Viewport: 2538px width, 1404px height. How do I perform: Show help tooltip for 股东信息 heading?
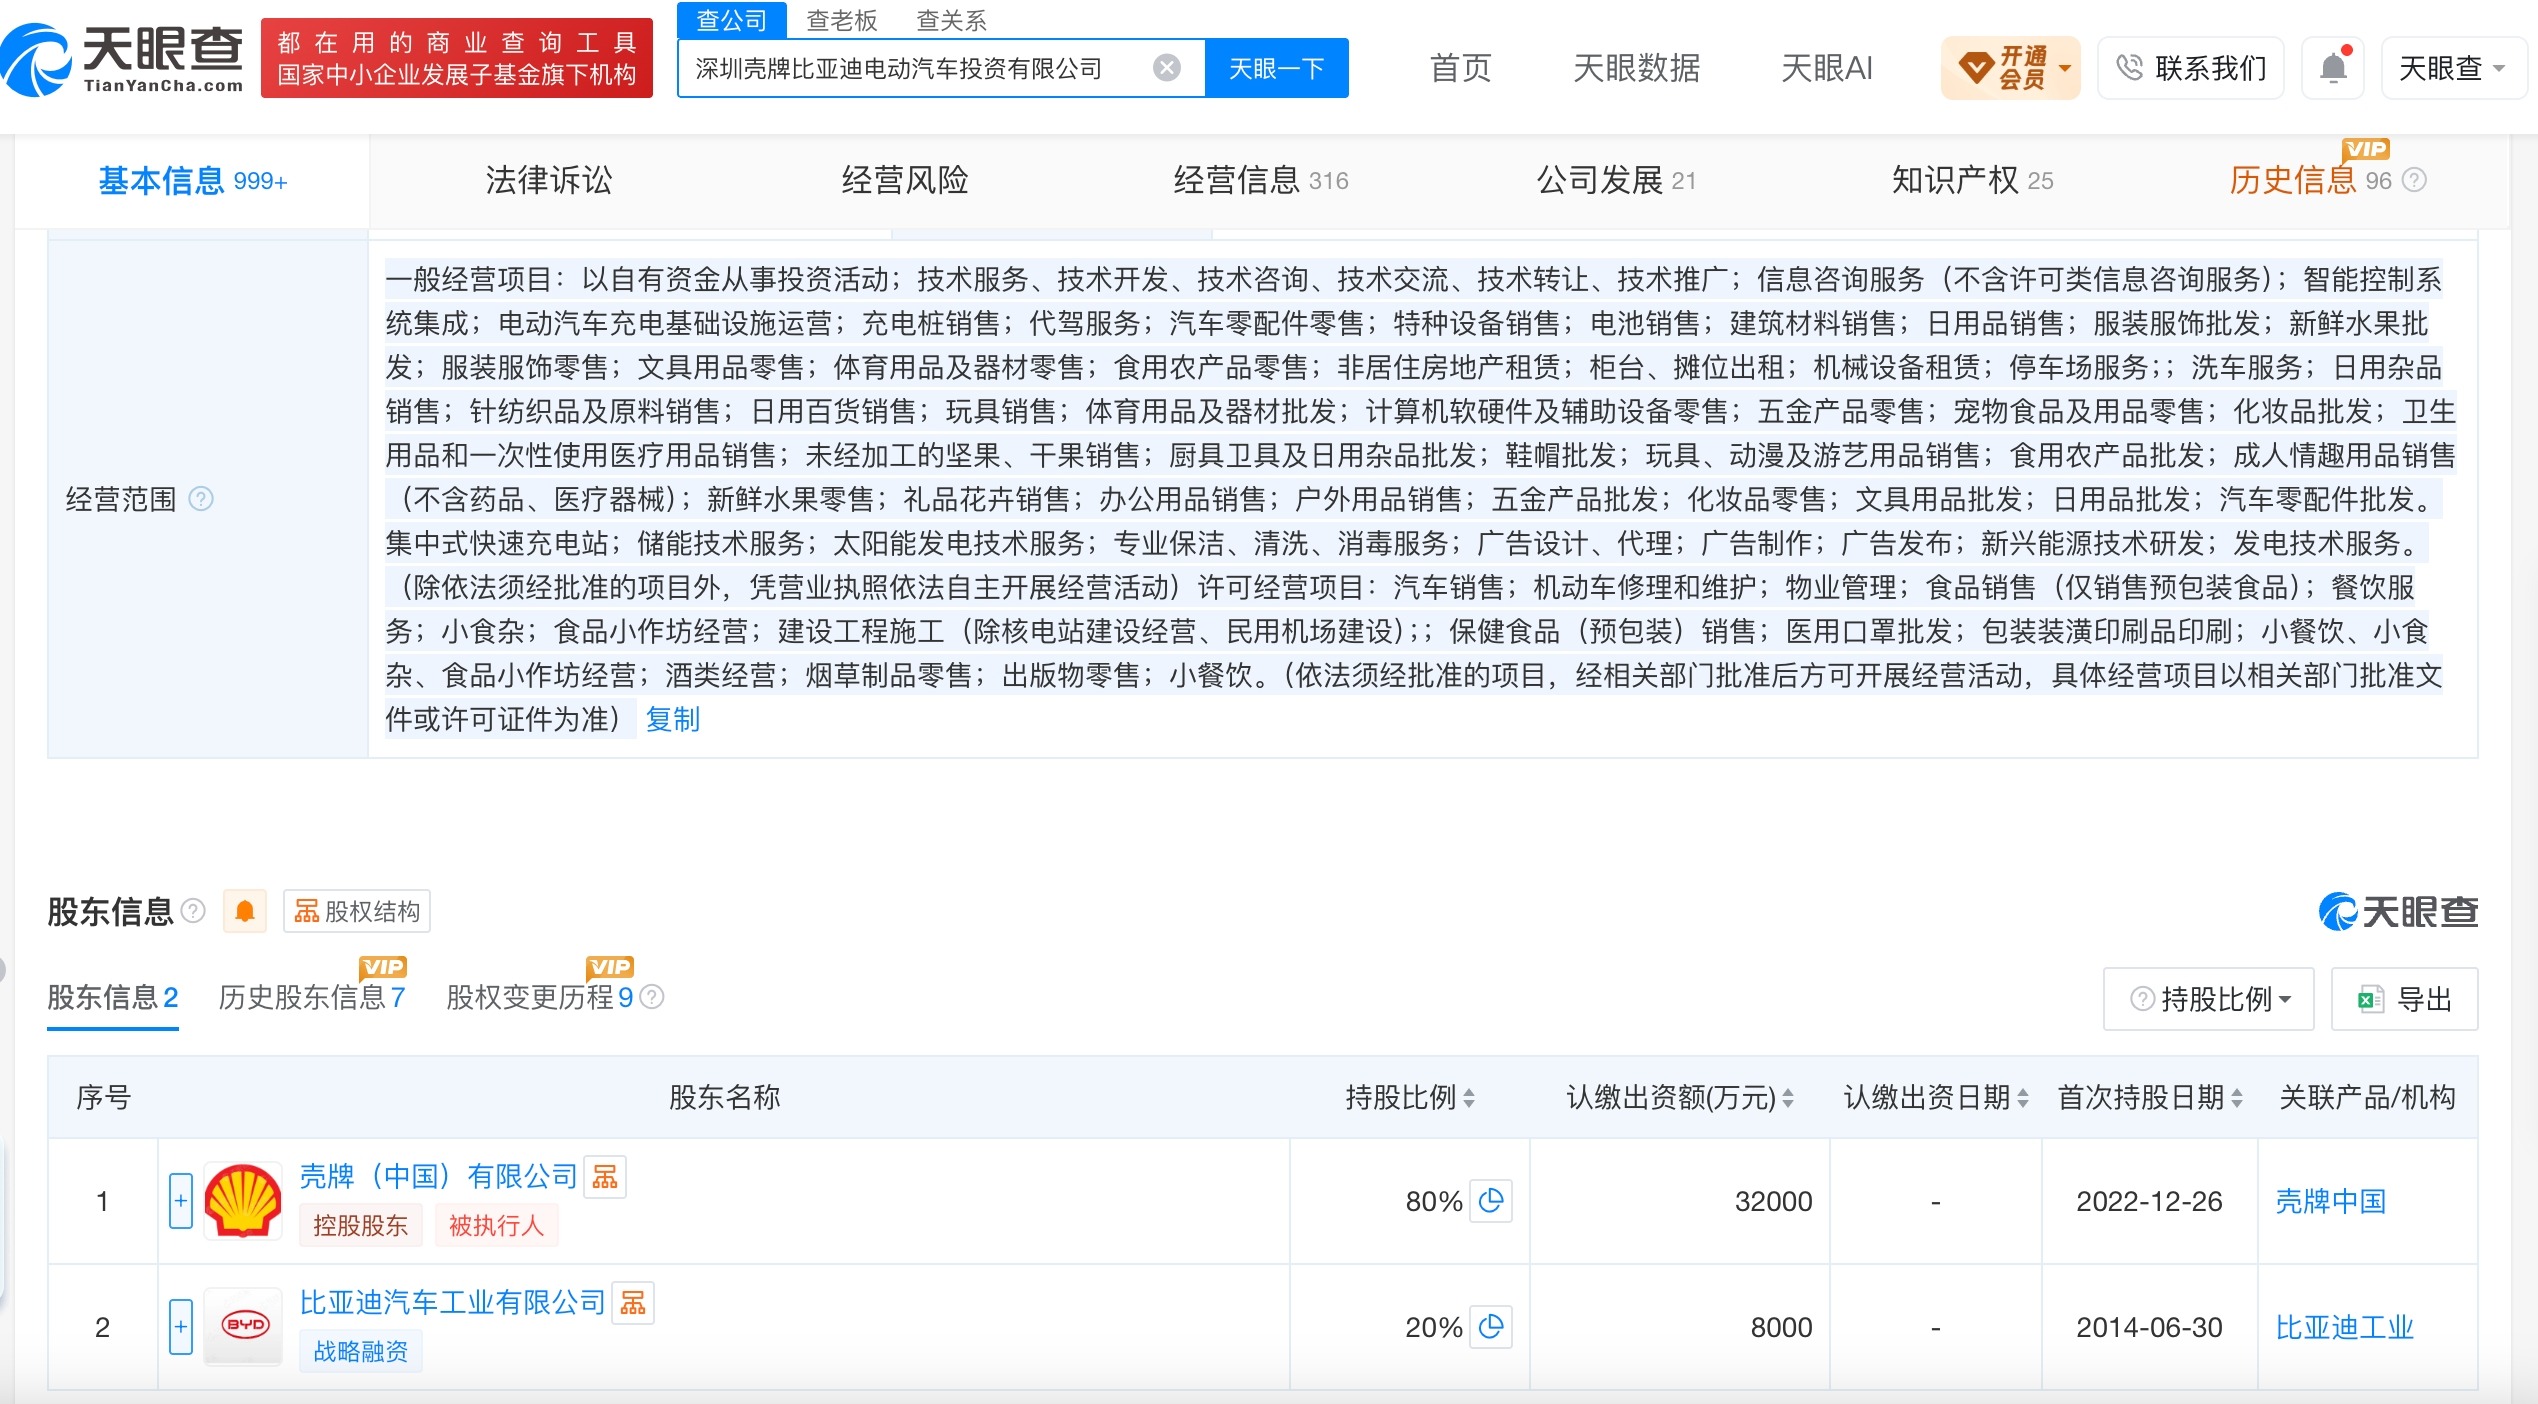pos(193,911)
